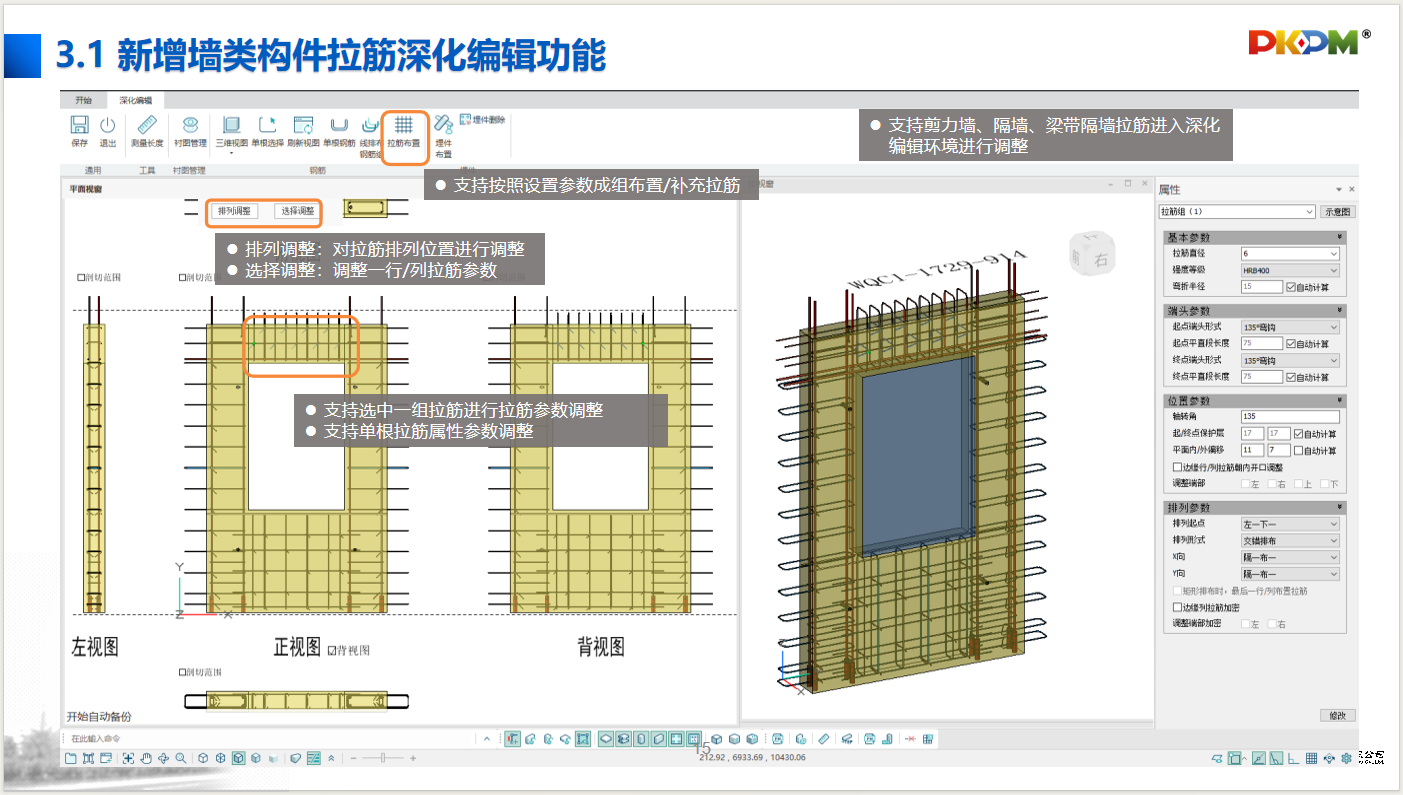
Task: Click the 保存 save icon
Action: [80, 126]
